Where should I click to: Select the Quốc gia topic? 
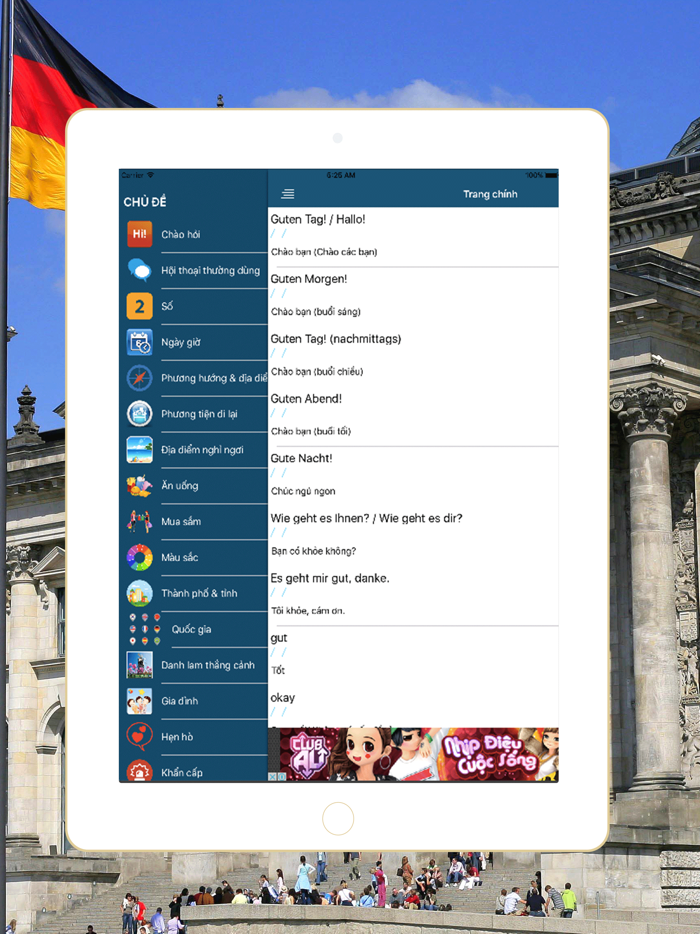point(194,629)
